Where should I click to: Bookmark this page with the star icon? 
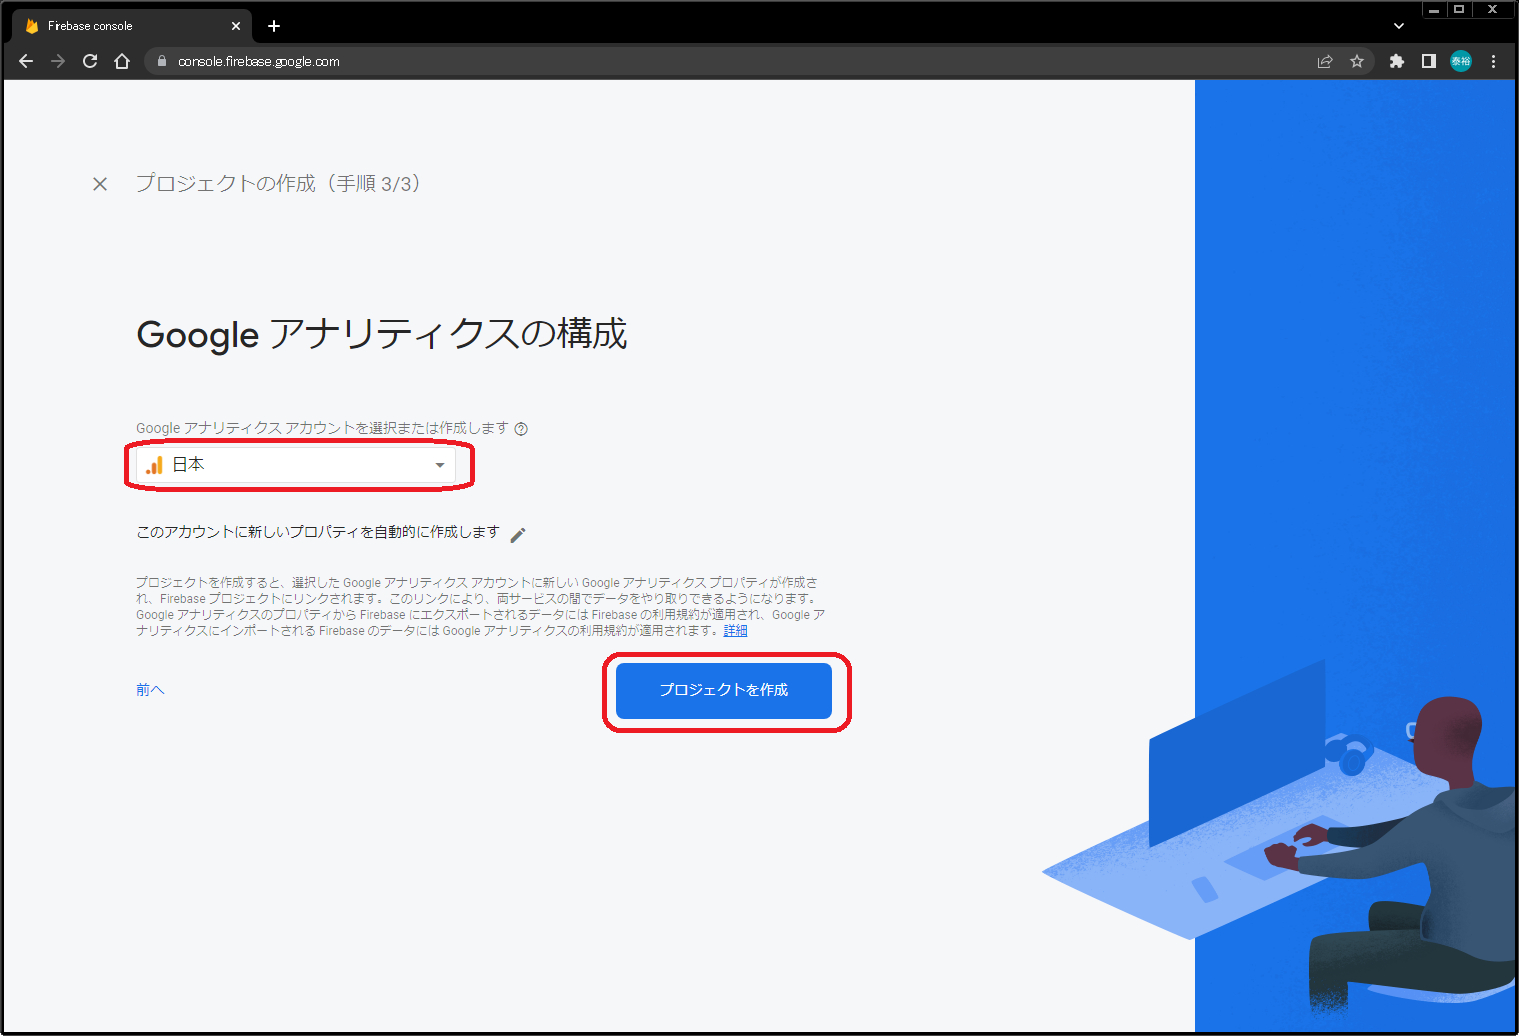pos(1357,61)
